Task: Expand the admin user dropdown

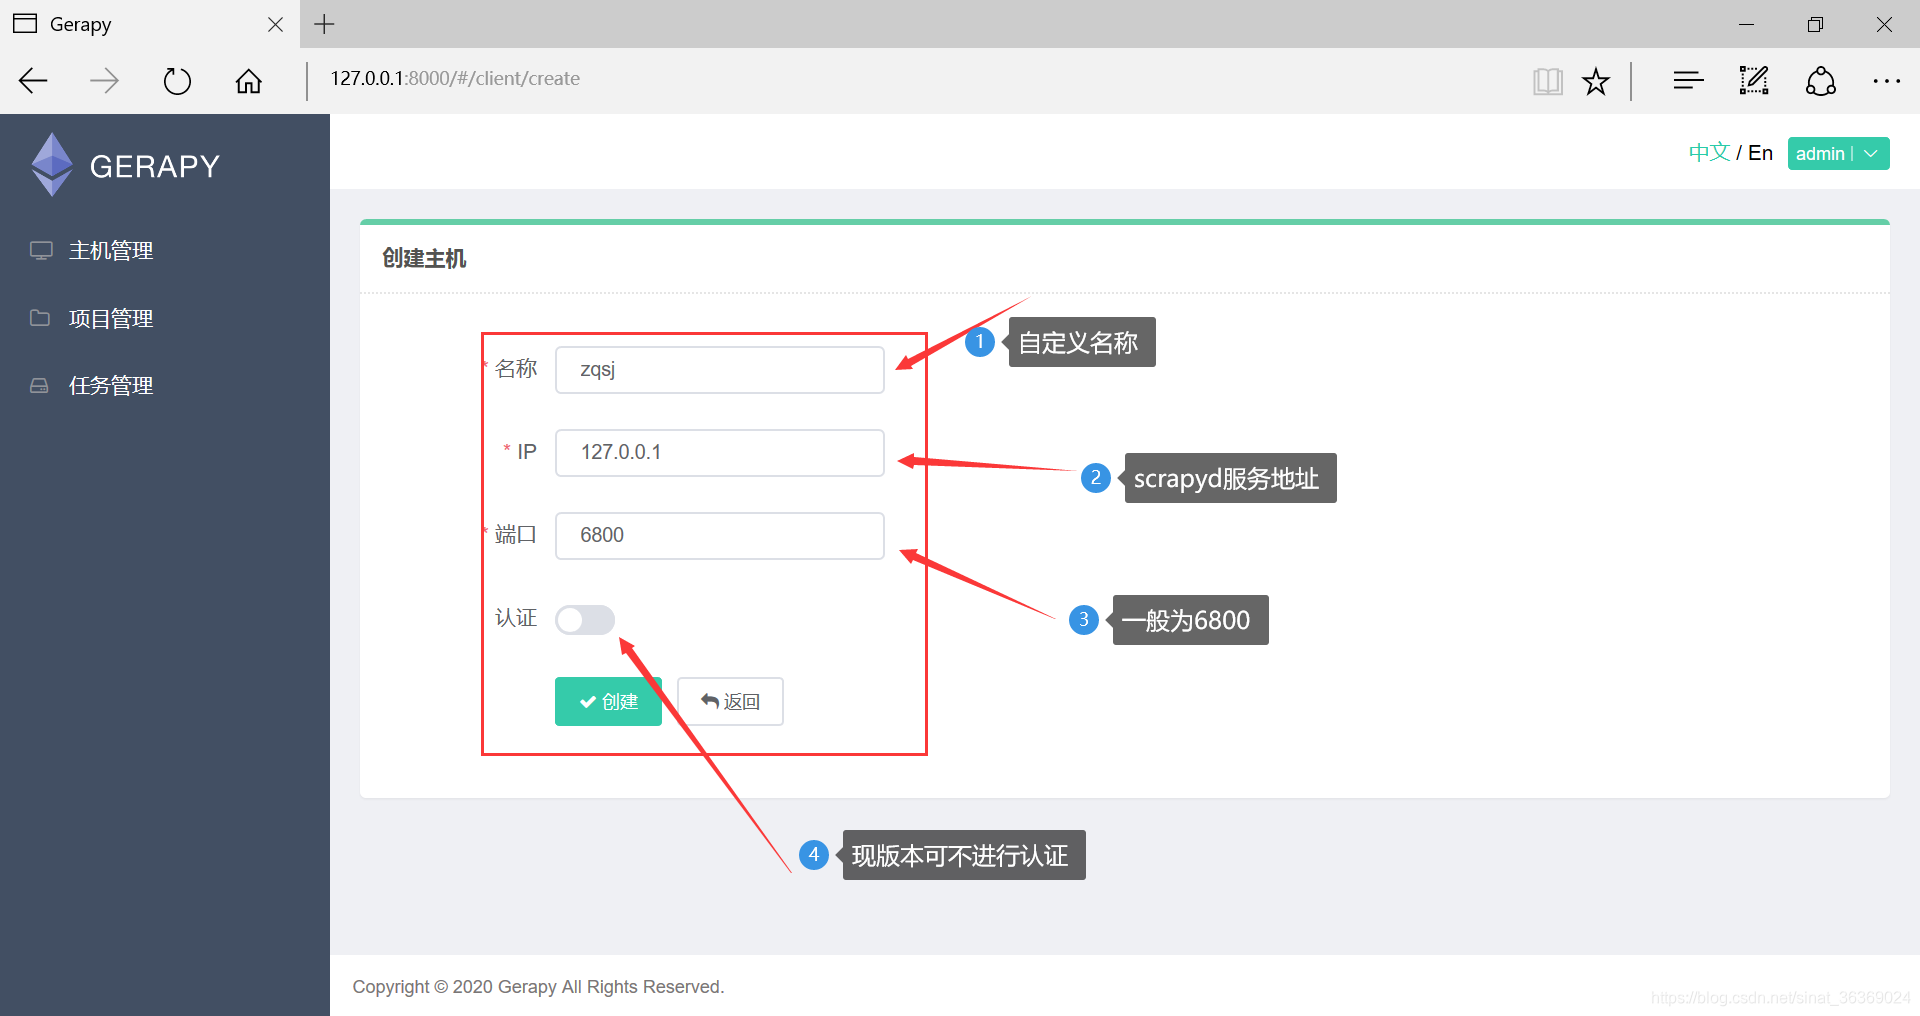Action: 1838,153
